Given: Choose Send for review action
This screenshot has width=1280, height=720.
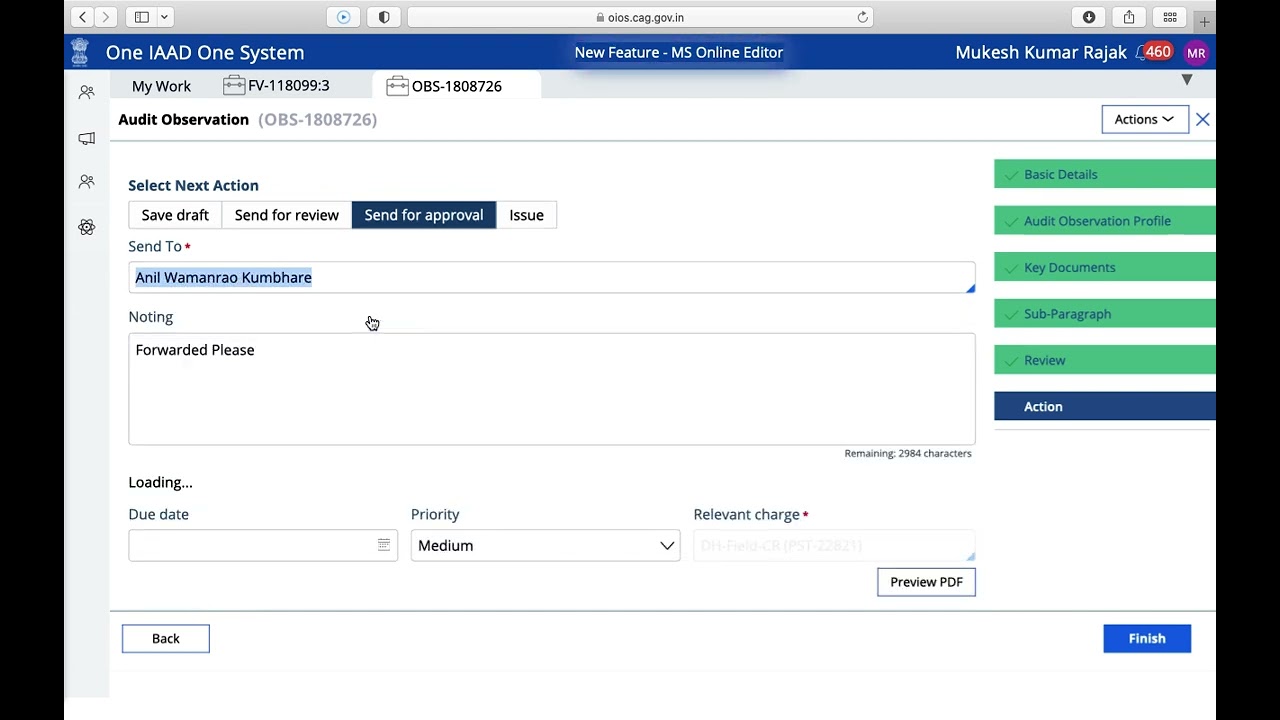Looking at the screenshot, I should point(287,215).
